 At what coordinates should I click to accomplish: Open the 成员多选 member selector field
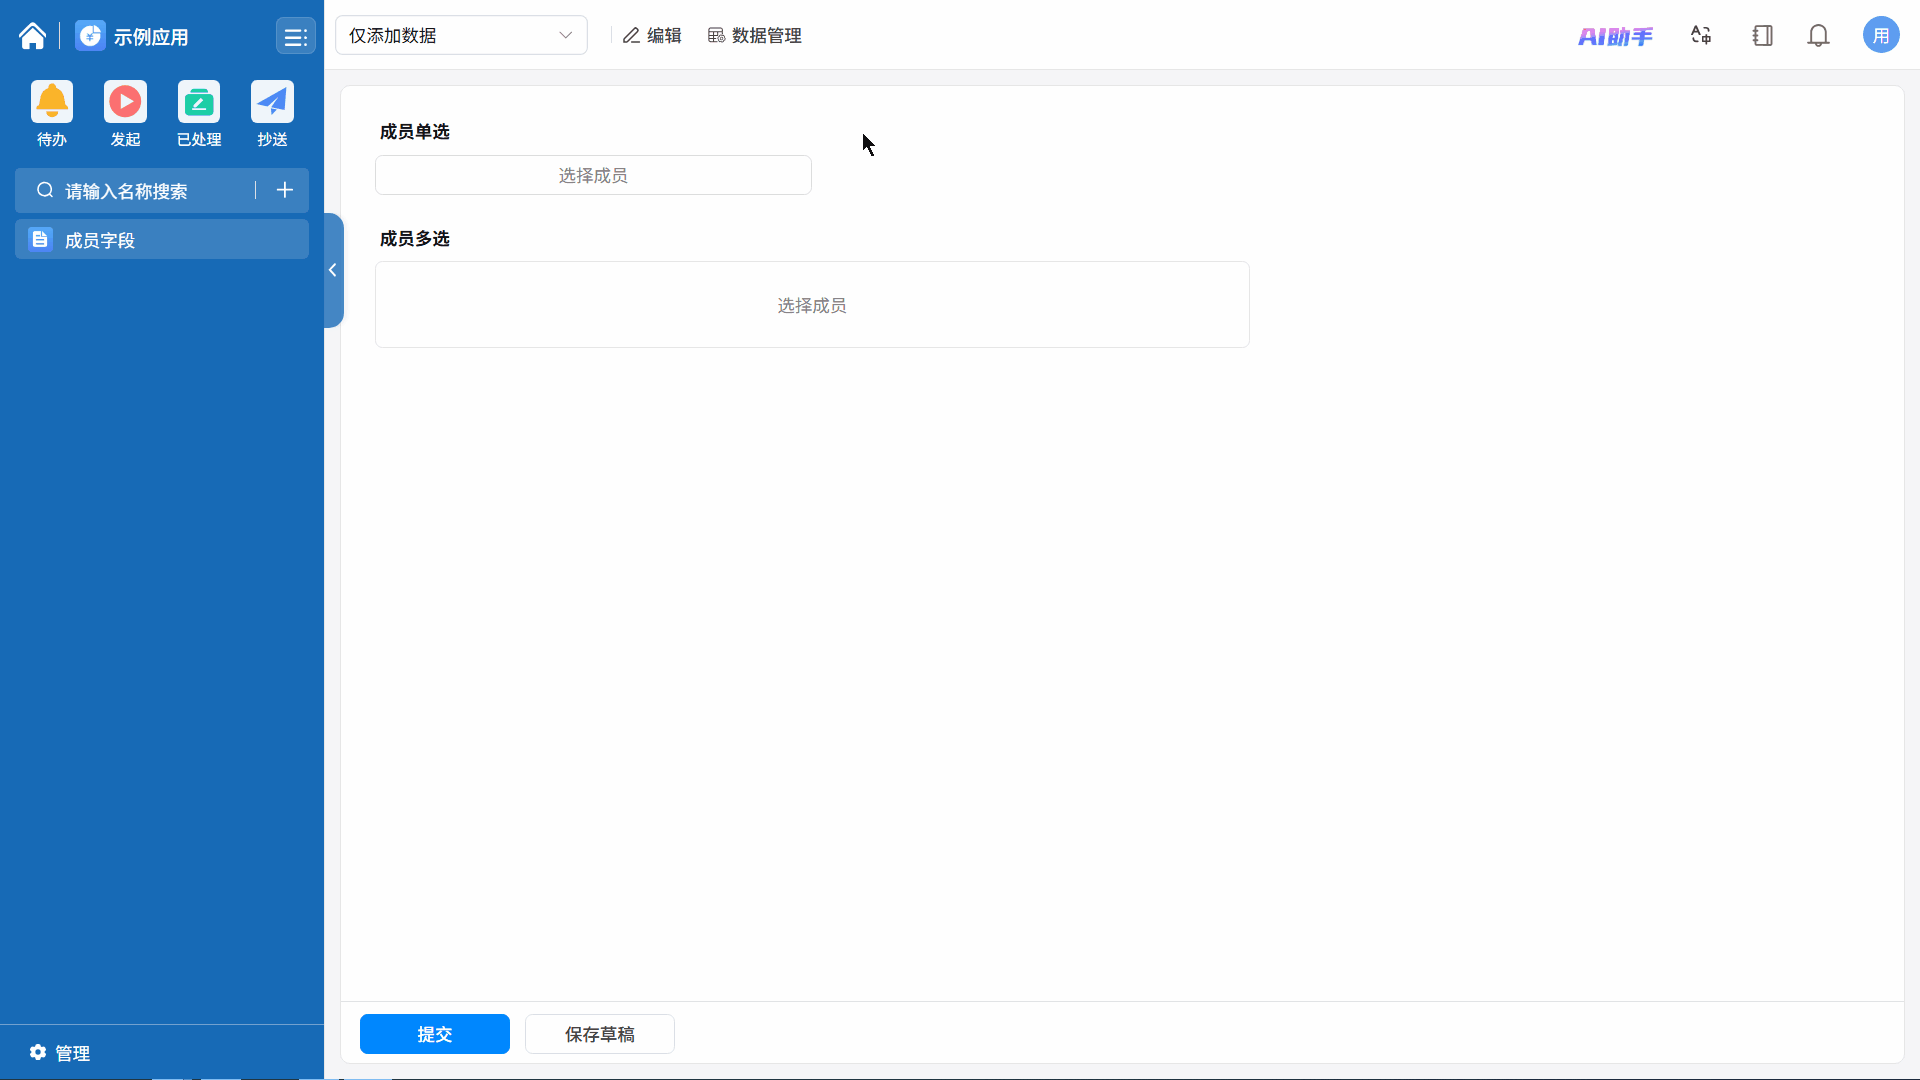point(812,305)
